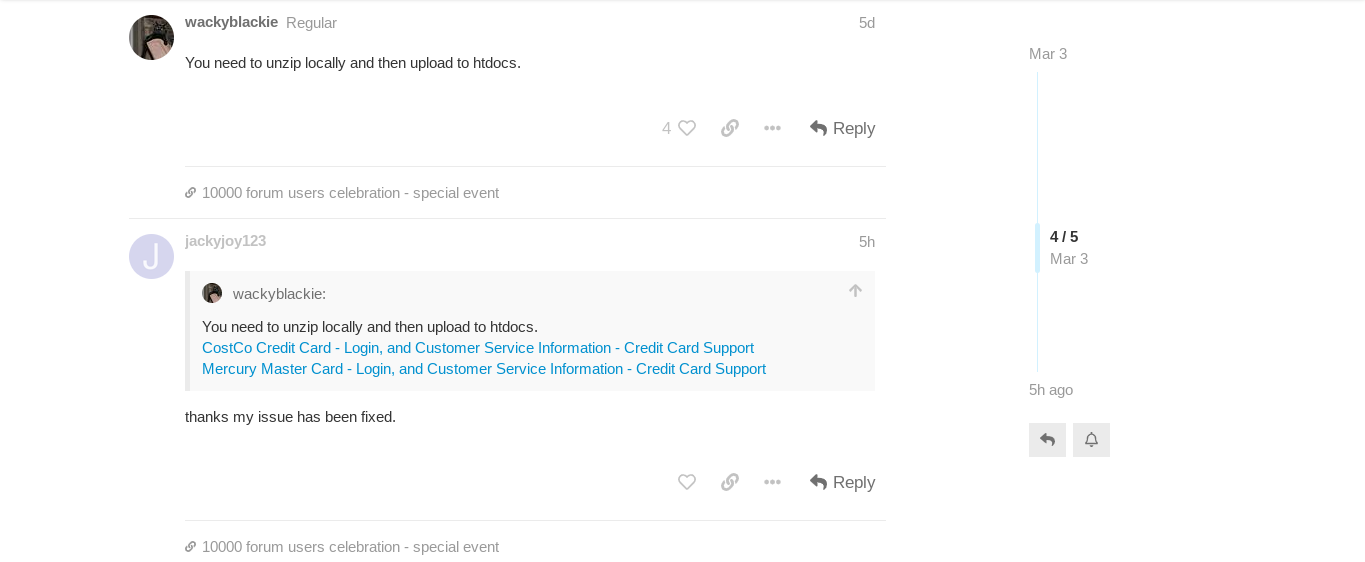1365x562 pixels.
Task: Reply to jackyjoy123's post
Action: 842,482
